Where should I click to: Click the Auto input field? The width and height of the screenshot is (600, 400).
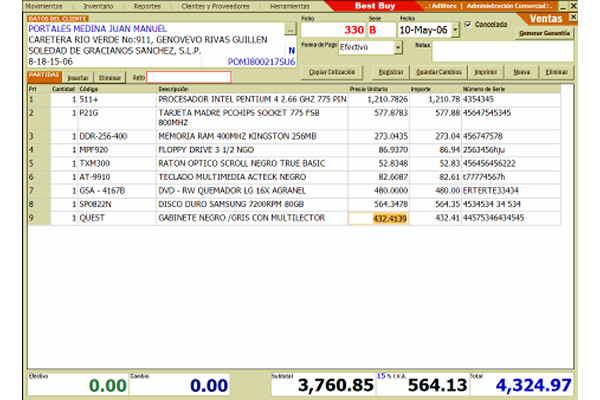pos(188,77)
